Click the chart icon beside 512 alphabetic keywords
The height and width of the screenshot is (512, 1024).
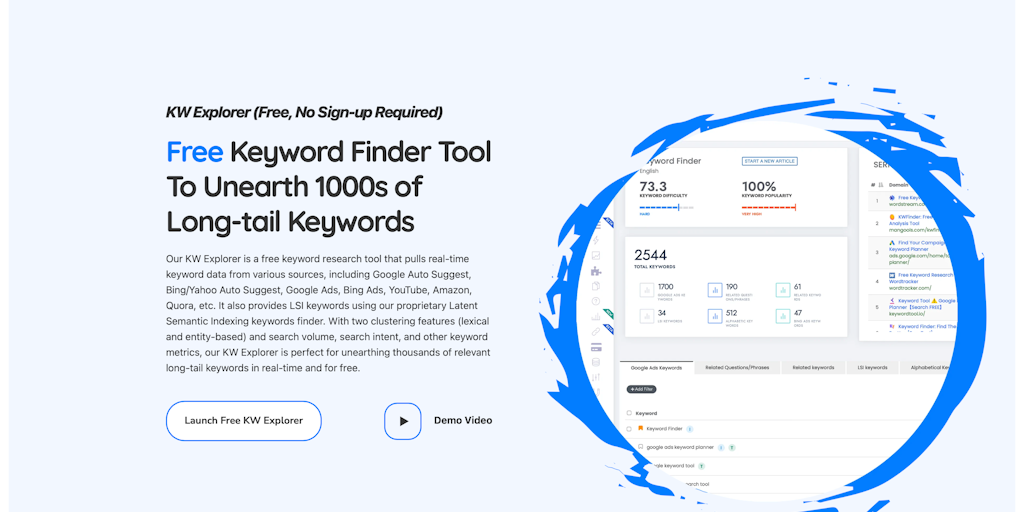click(x=715, y=316)
